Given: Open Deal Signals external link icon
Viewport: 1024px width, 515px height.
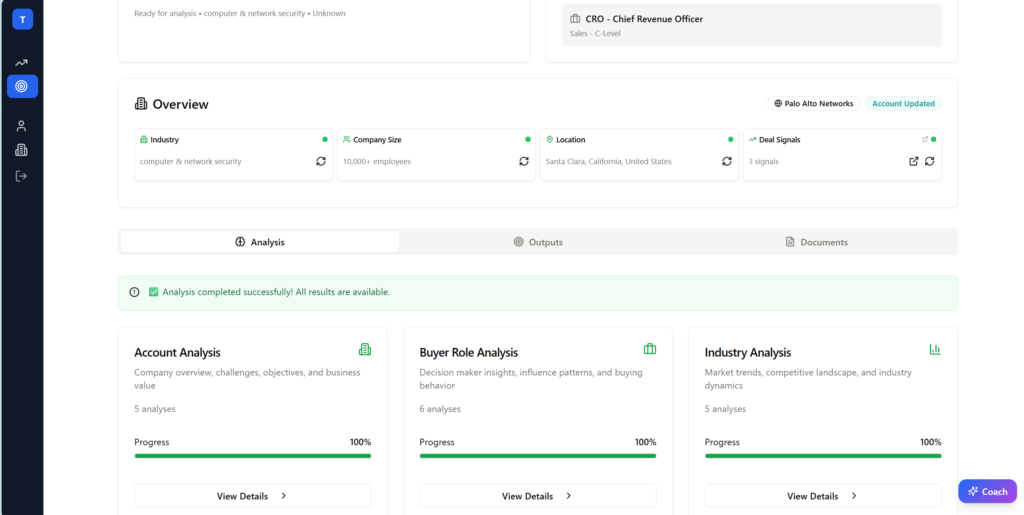Looking at the screenshot, I should pos(913,161).
